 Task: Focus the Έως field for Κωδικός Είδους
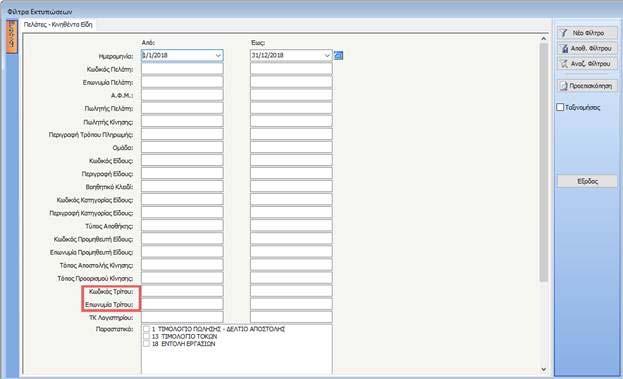pyautogui.click(x=291, y=160)
